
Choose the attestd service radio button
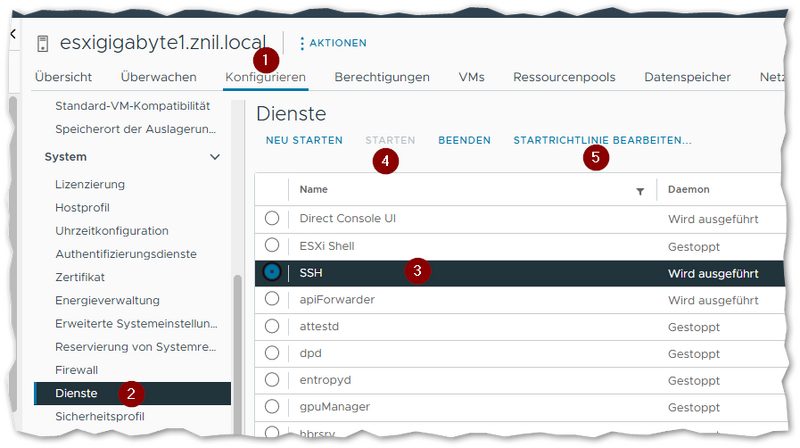click(272, 326)
